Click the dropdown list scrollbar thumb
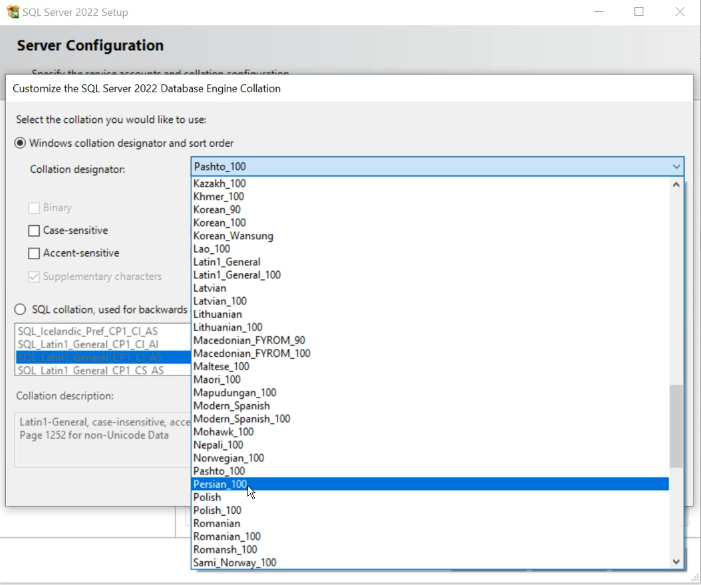Screen dimensions: 701x585 [x=676, y=426]
